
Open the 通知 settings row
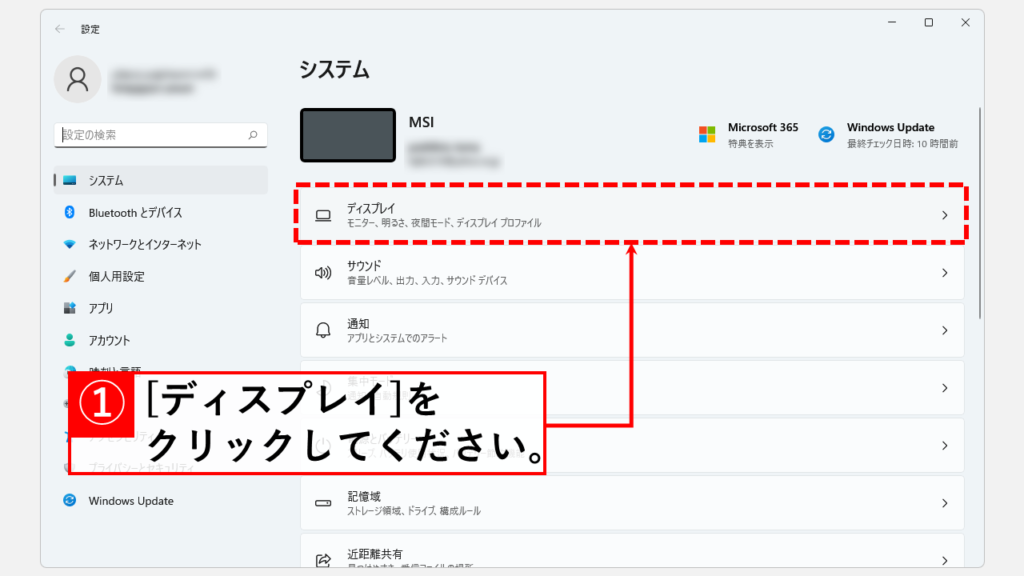(x=632, y=330)
